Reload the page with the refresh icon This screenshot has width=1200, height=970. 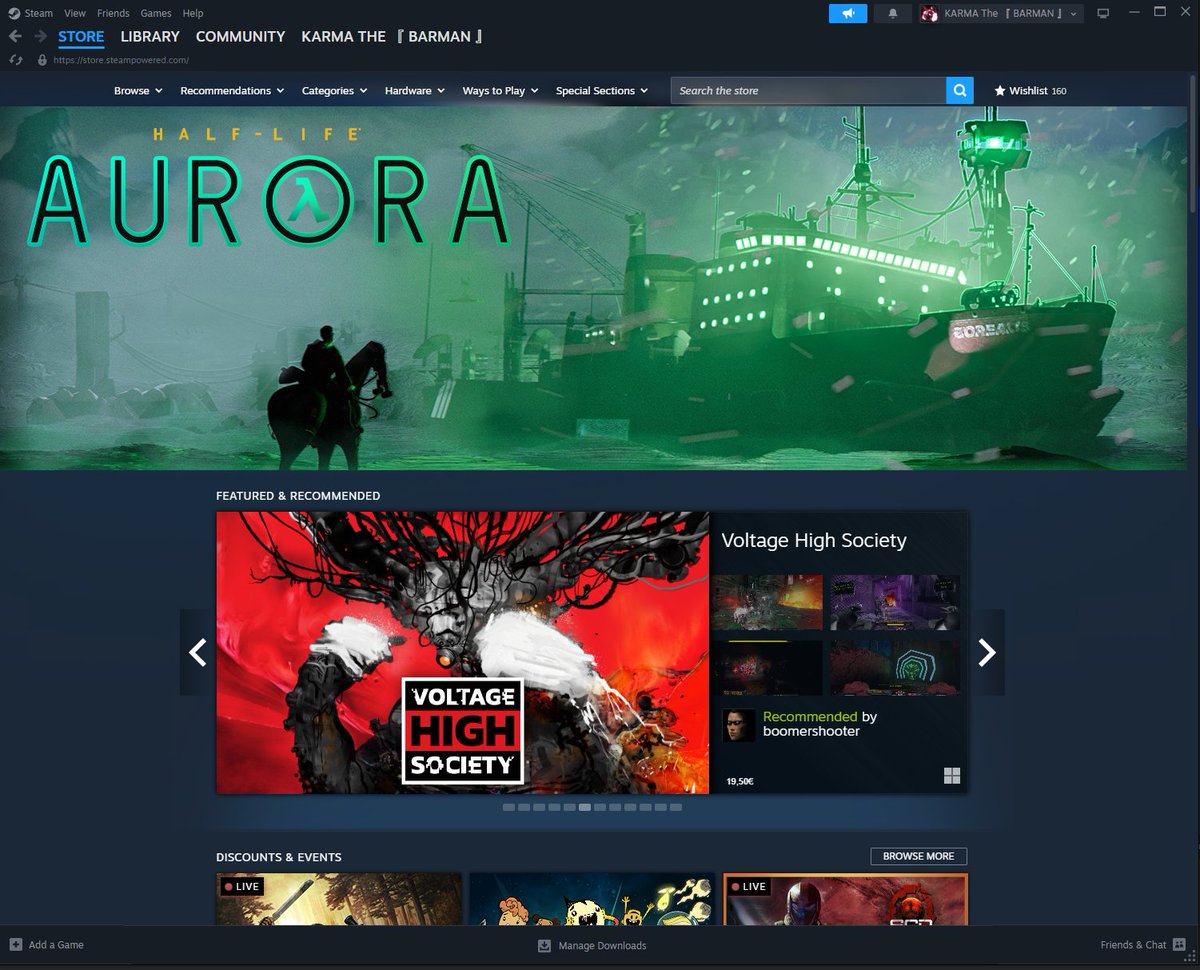(x=15, y=60)
